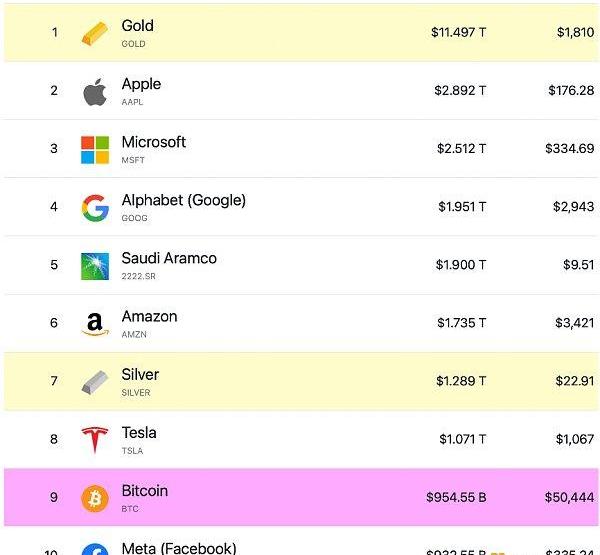The height and width of the screenshot is (555, 600).
Task: Open the Bitcoin asset name link
Action: [x=145, y=491]
